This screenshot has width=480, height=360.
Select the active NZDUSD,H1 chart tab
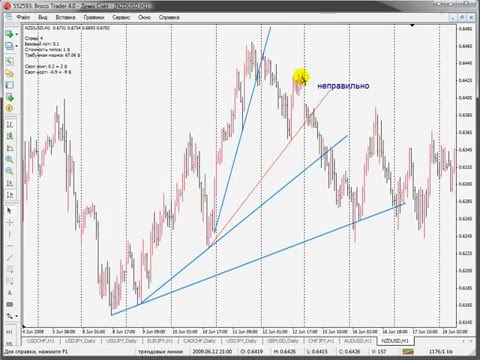(395, 341)
